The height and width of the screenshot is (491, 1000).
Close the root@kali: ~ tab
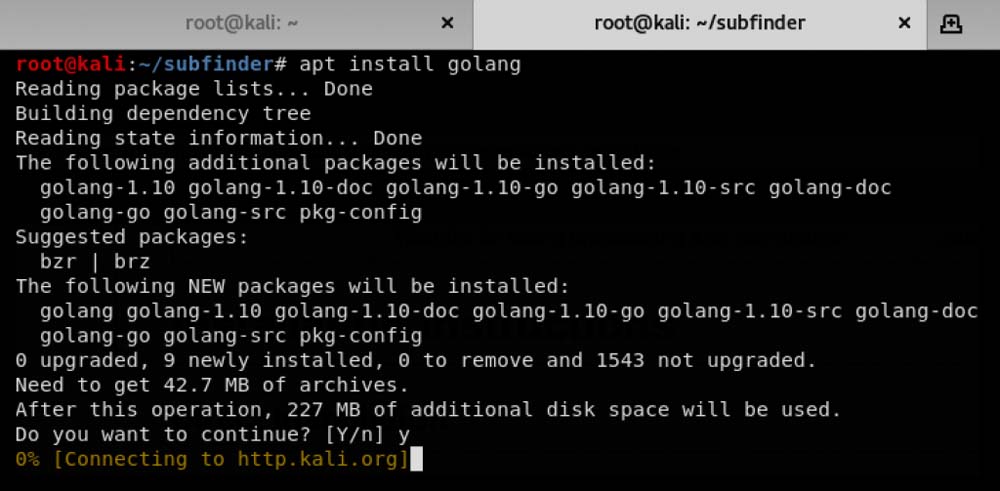click(x=447, y=23)
